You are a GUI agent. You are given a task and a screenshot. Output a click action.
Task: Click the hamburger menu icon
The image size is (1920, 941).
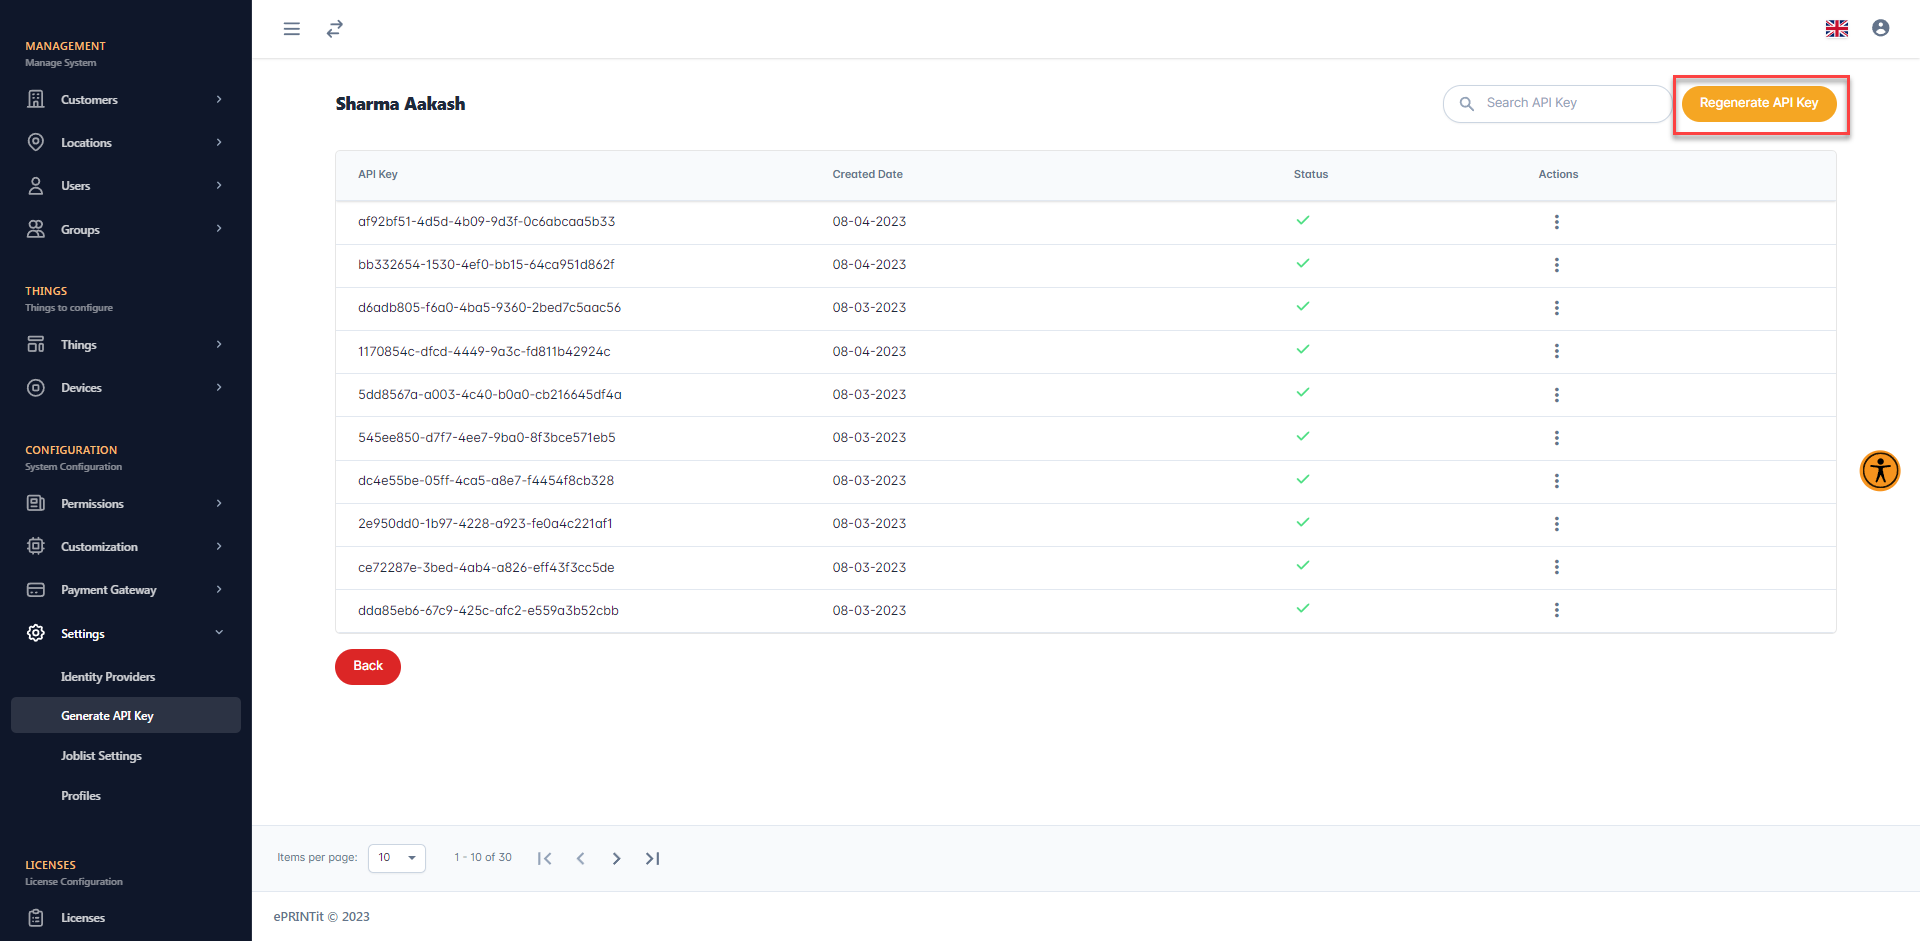[x=292, y=29]
